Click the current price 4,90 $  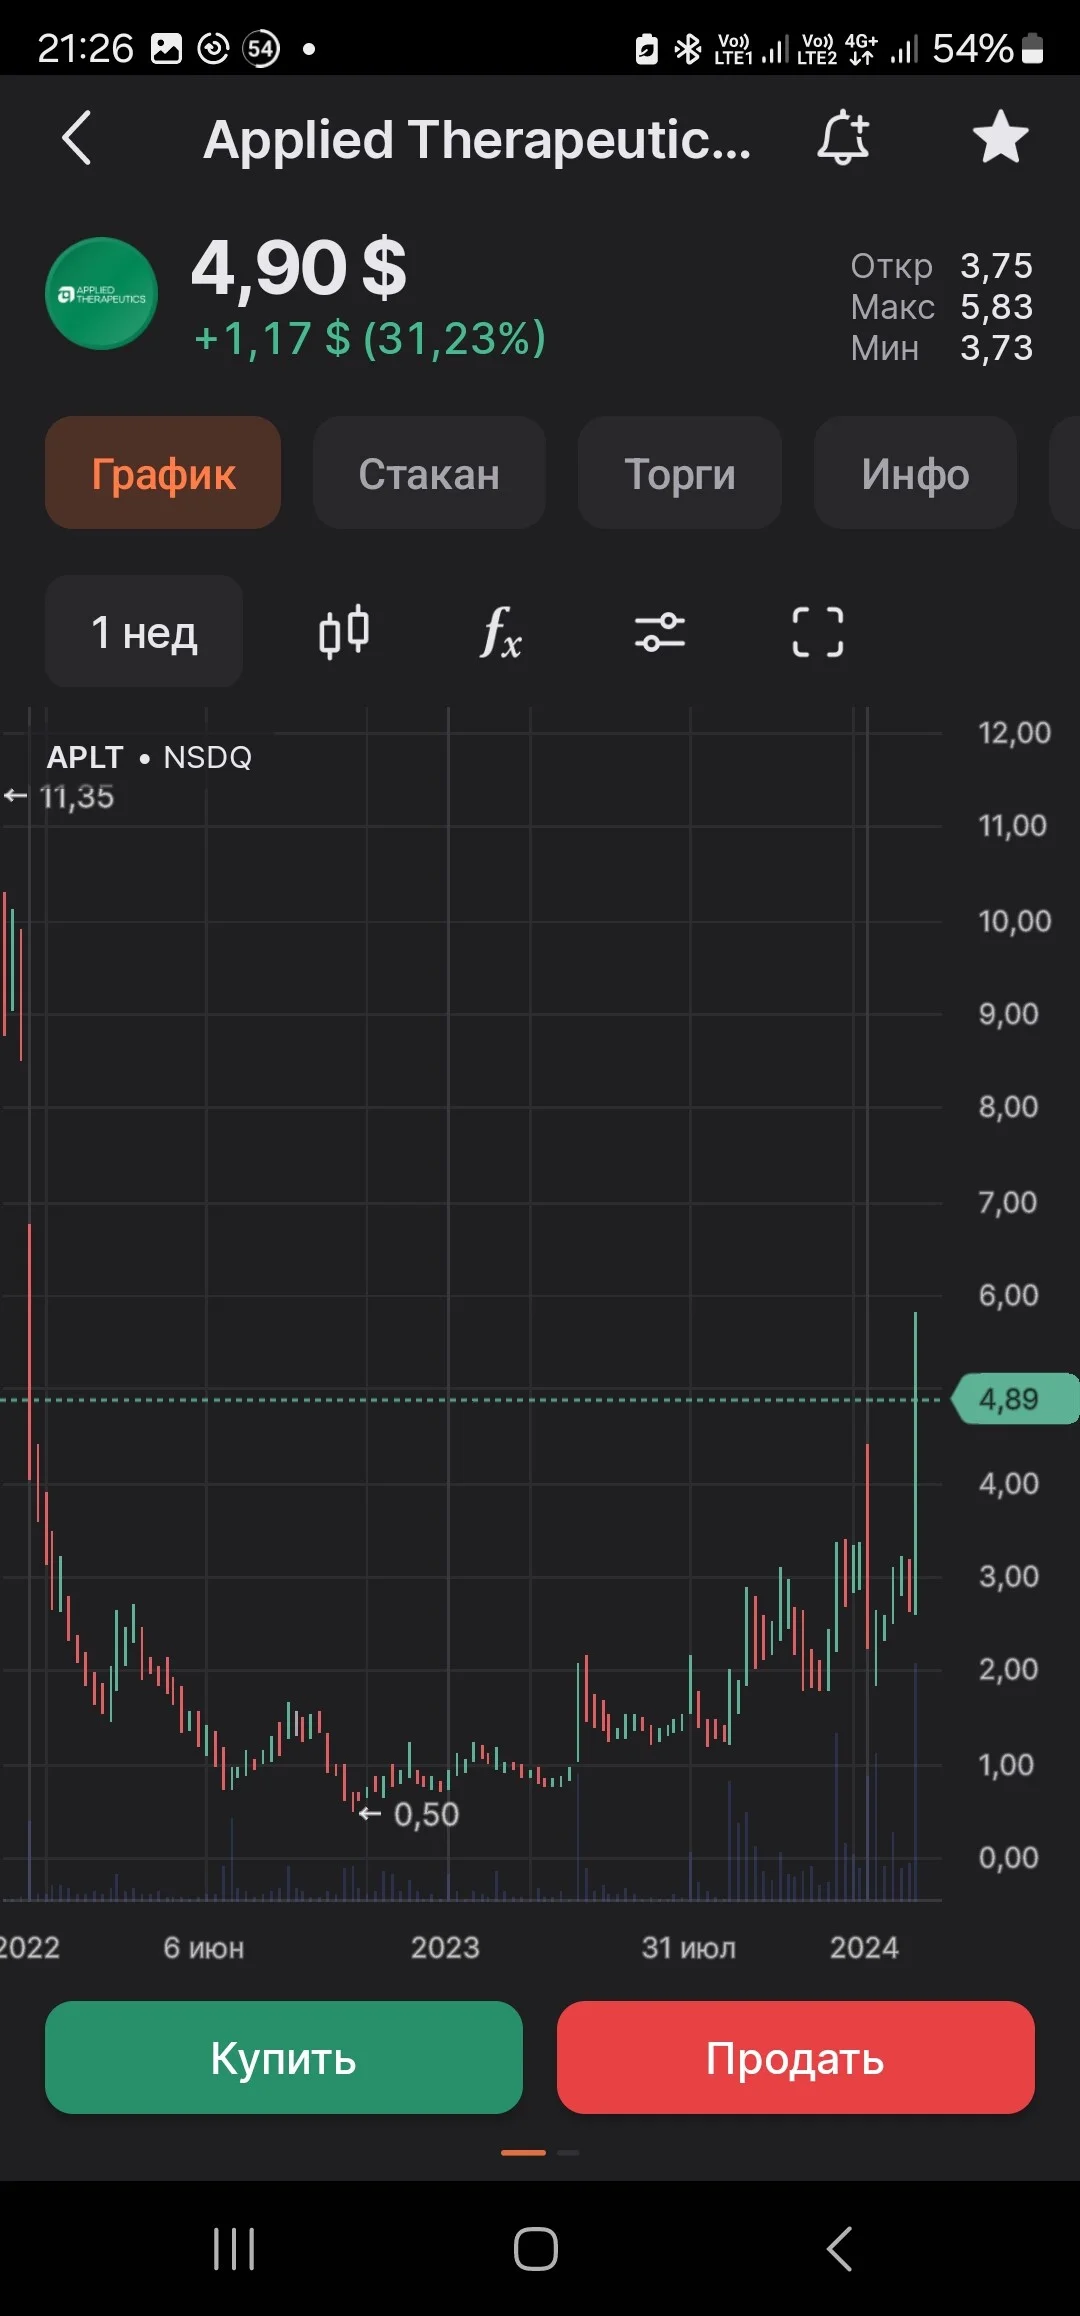point(299,268)
